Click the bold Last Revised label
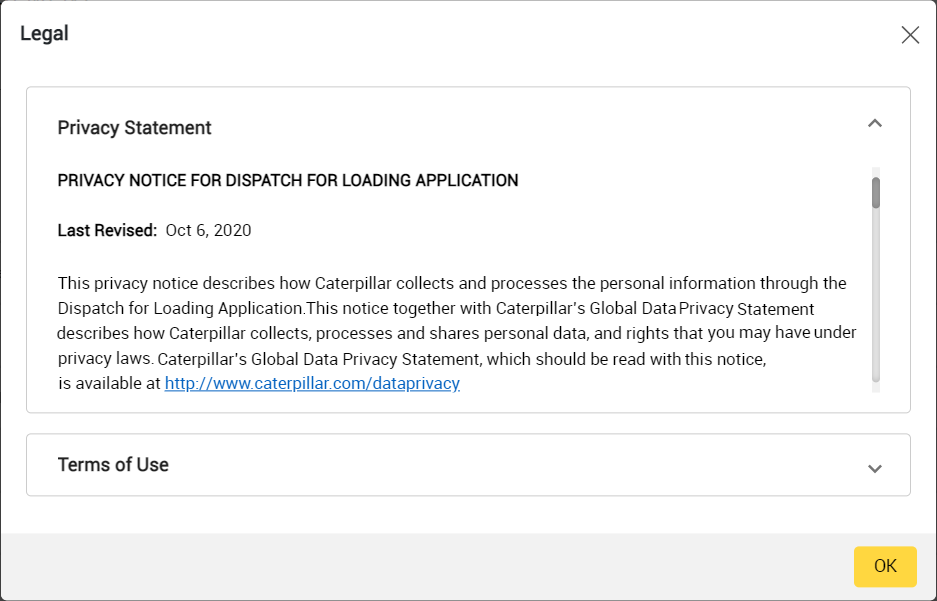Image resolution: width=937 pixels, height=601 pixels. coord(107,230)
